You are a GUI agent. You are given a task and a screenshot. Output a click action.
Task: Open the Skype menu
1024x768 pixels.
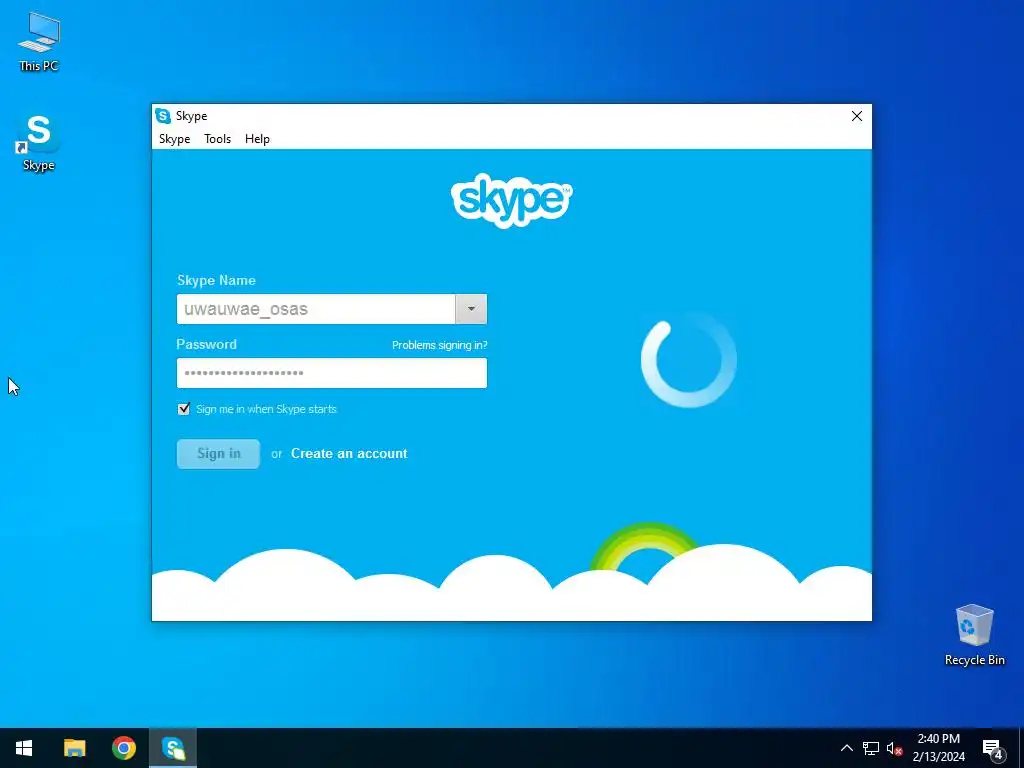[x=174, y=138]
